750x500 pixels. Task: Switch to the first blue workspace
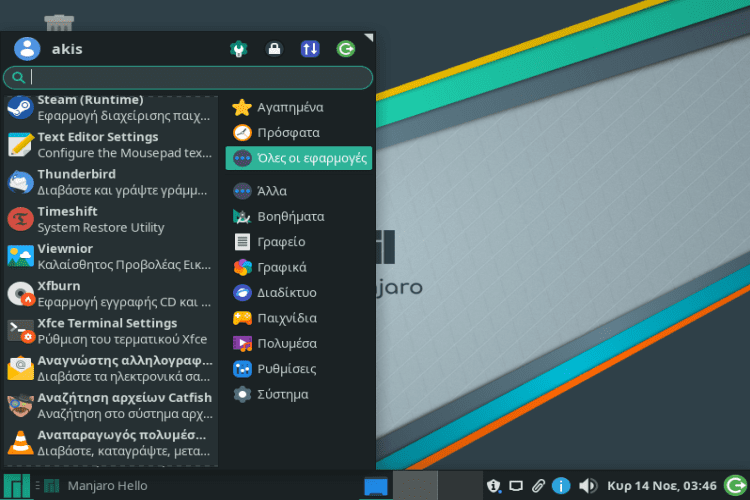point(376,486)
